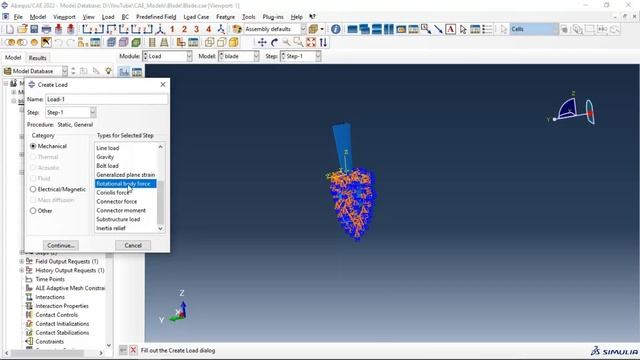Select the Pan view tool
The image size is (640, 360).
click(x=262, y=42)
